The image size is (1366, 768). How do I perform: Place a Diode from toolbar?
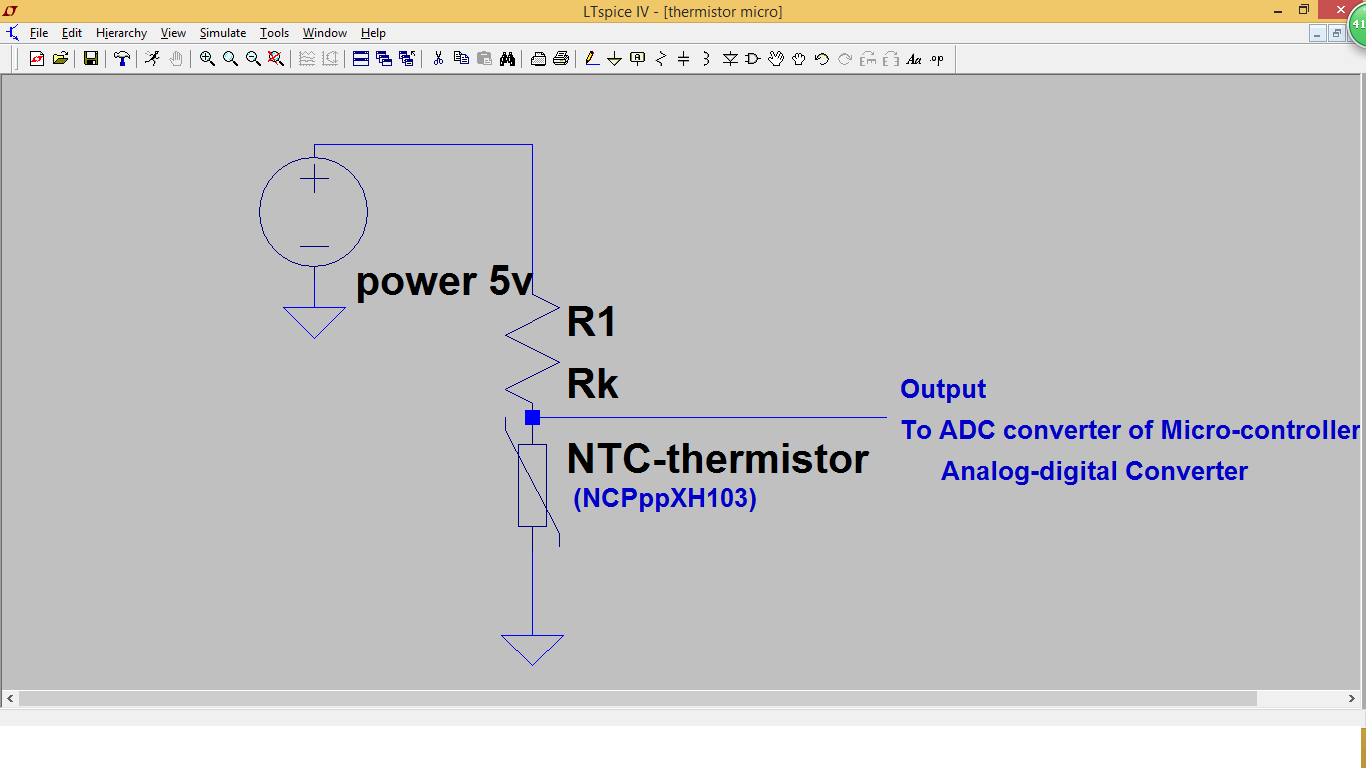(x=730, y=59)
